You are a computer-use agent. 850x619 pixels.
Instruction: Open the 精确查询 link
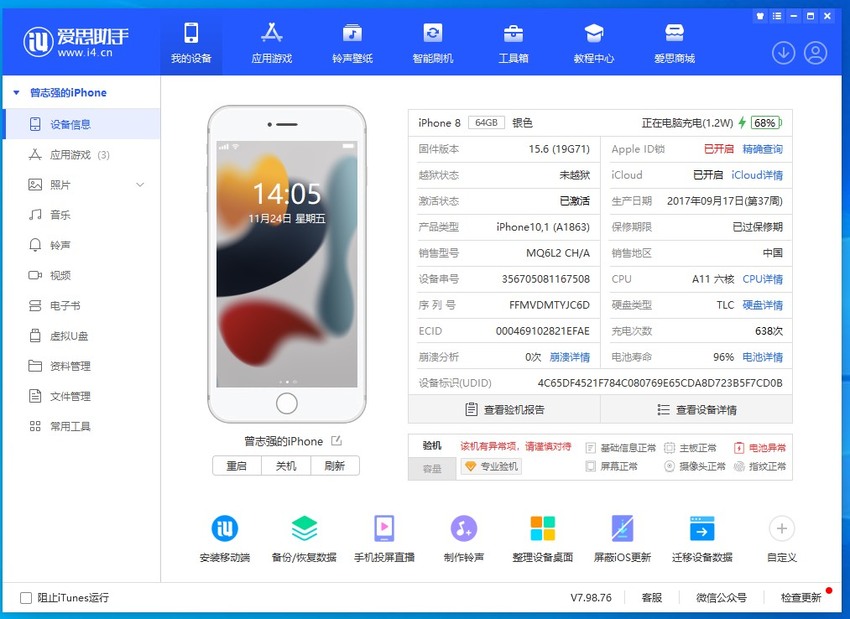tap(762, 149)
